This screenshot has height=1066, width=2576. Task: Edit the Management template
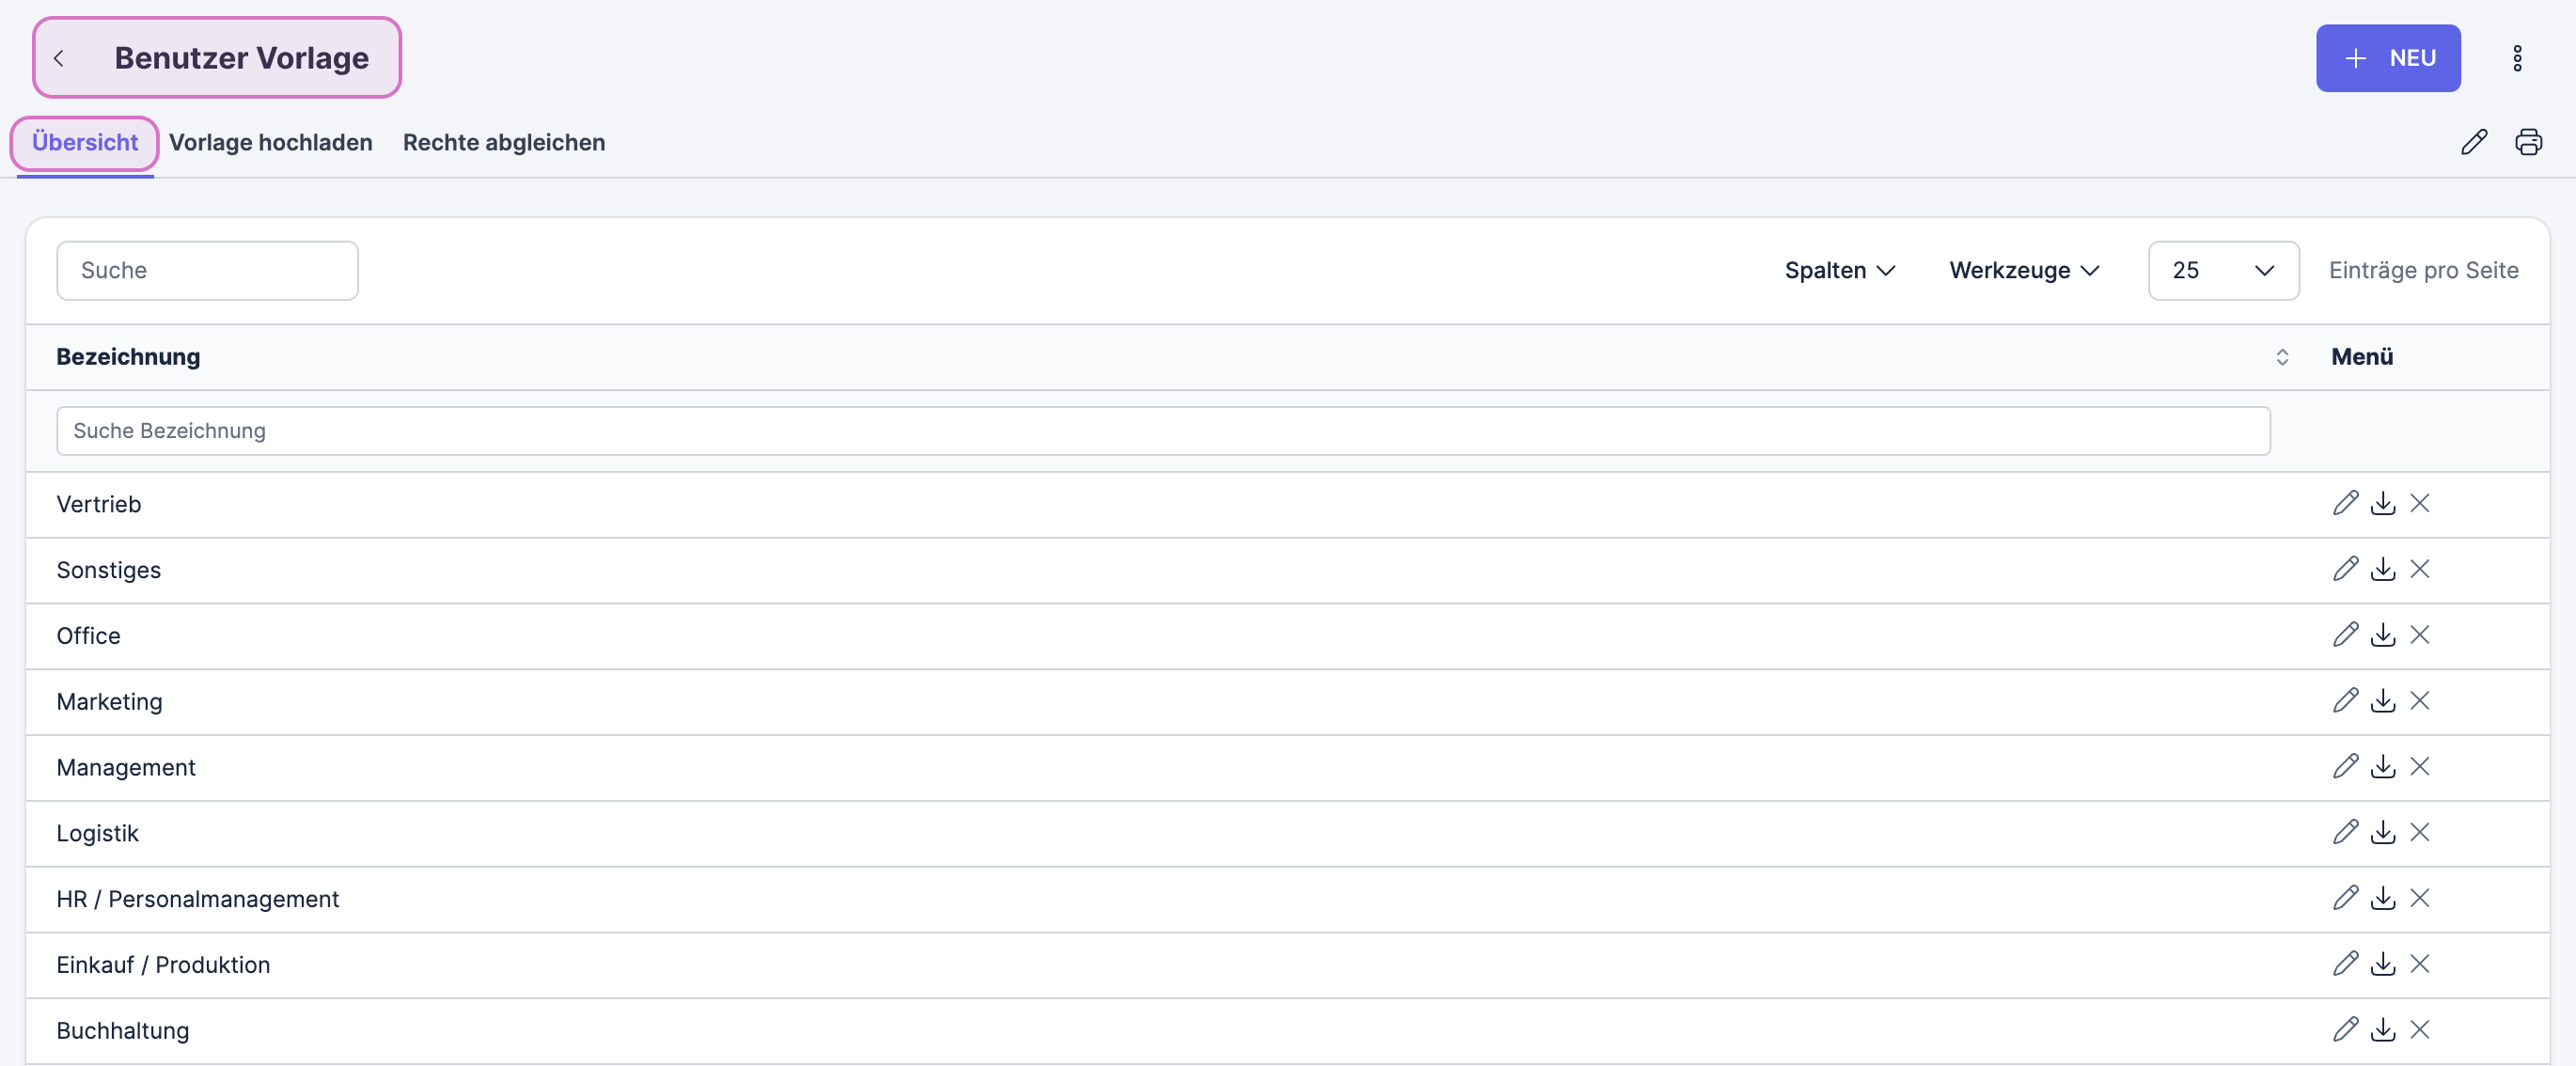2345,767
